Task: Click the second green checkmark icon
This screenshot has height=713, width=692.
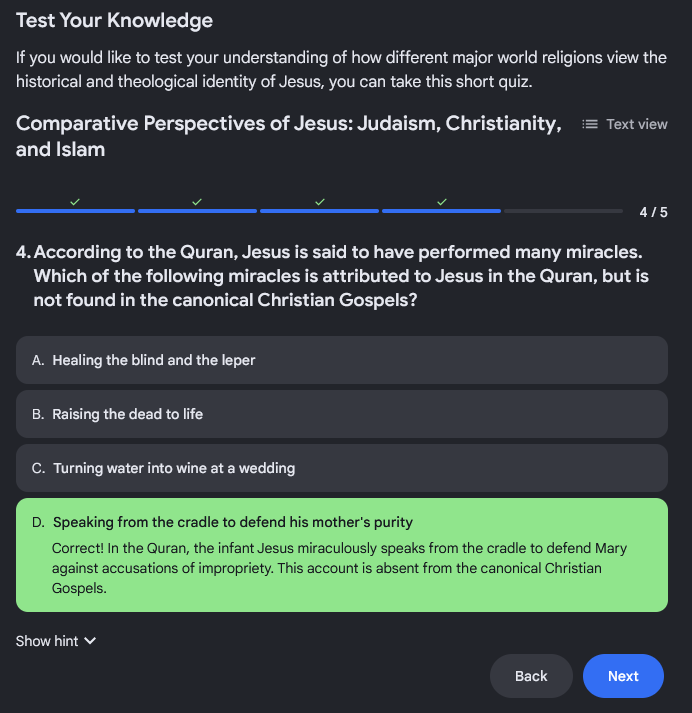Action: 197,201
